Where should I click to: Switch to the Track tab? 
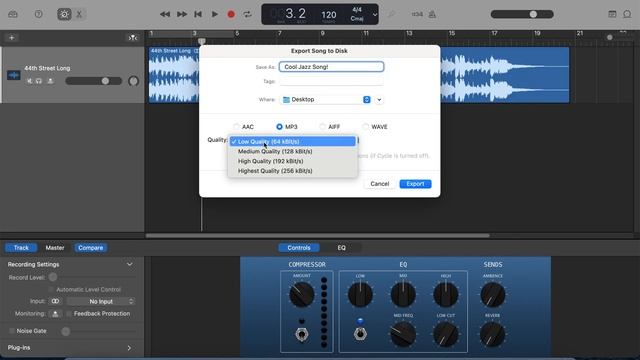click(x=21, y=248)
